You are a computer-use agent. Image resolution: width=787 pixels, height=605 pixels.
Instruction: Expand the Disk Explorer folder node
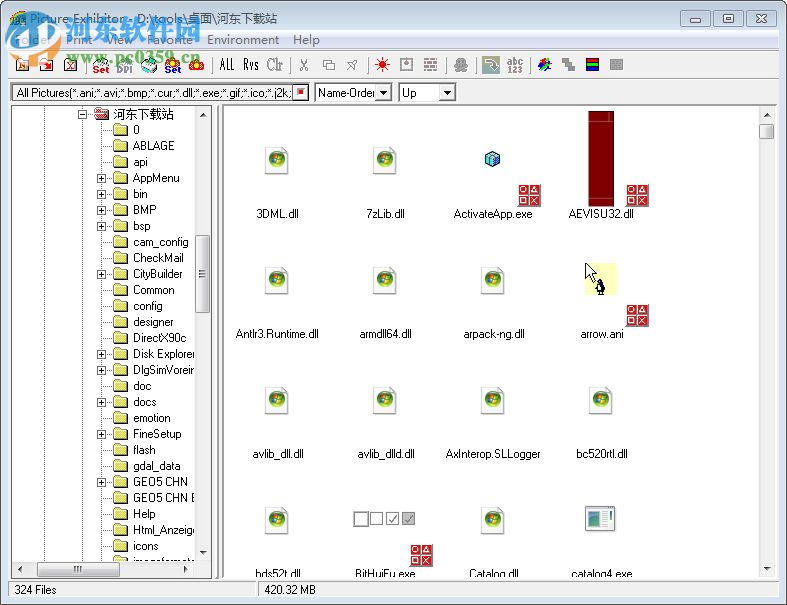click(x=101, y=354)
